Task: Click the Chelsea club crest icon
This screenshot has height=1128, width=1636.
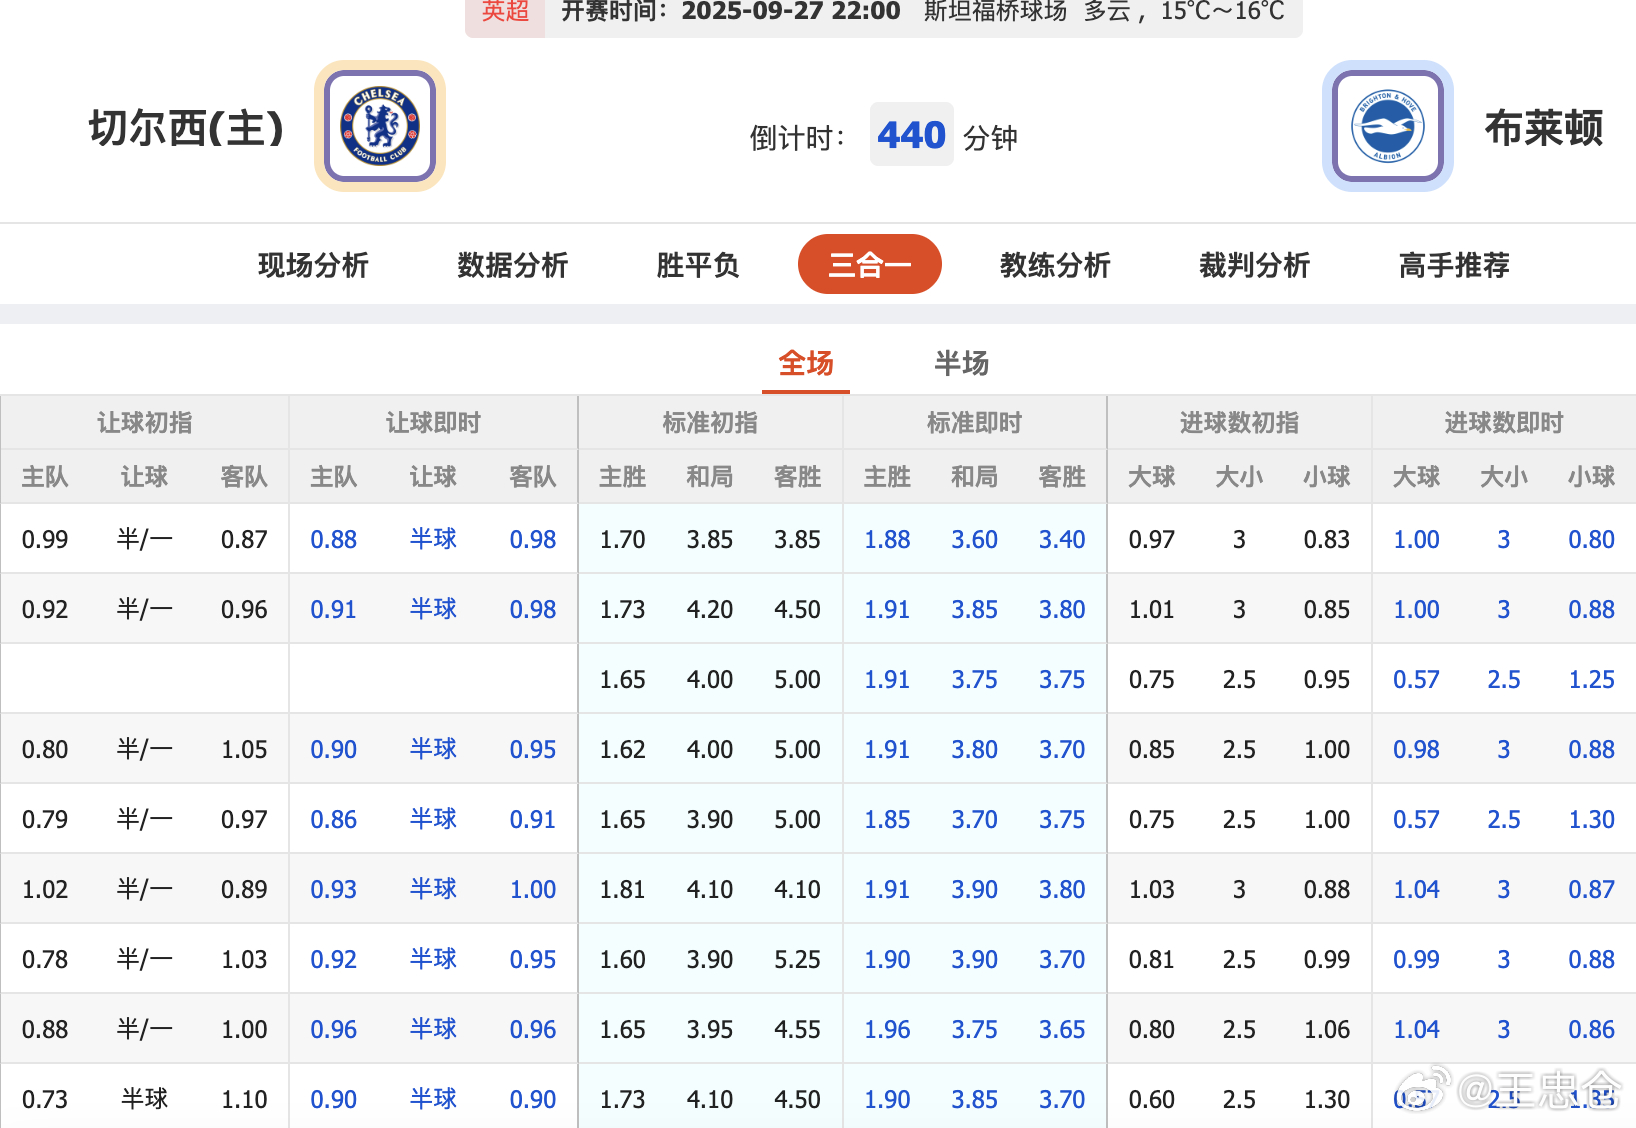Action: click(x=380, y=126)
